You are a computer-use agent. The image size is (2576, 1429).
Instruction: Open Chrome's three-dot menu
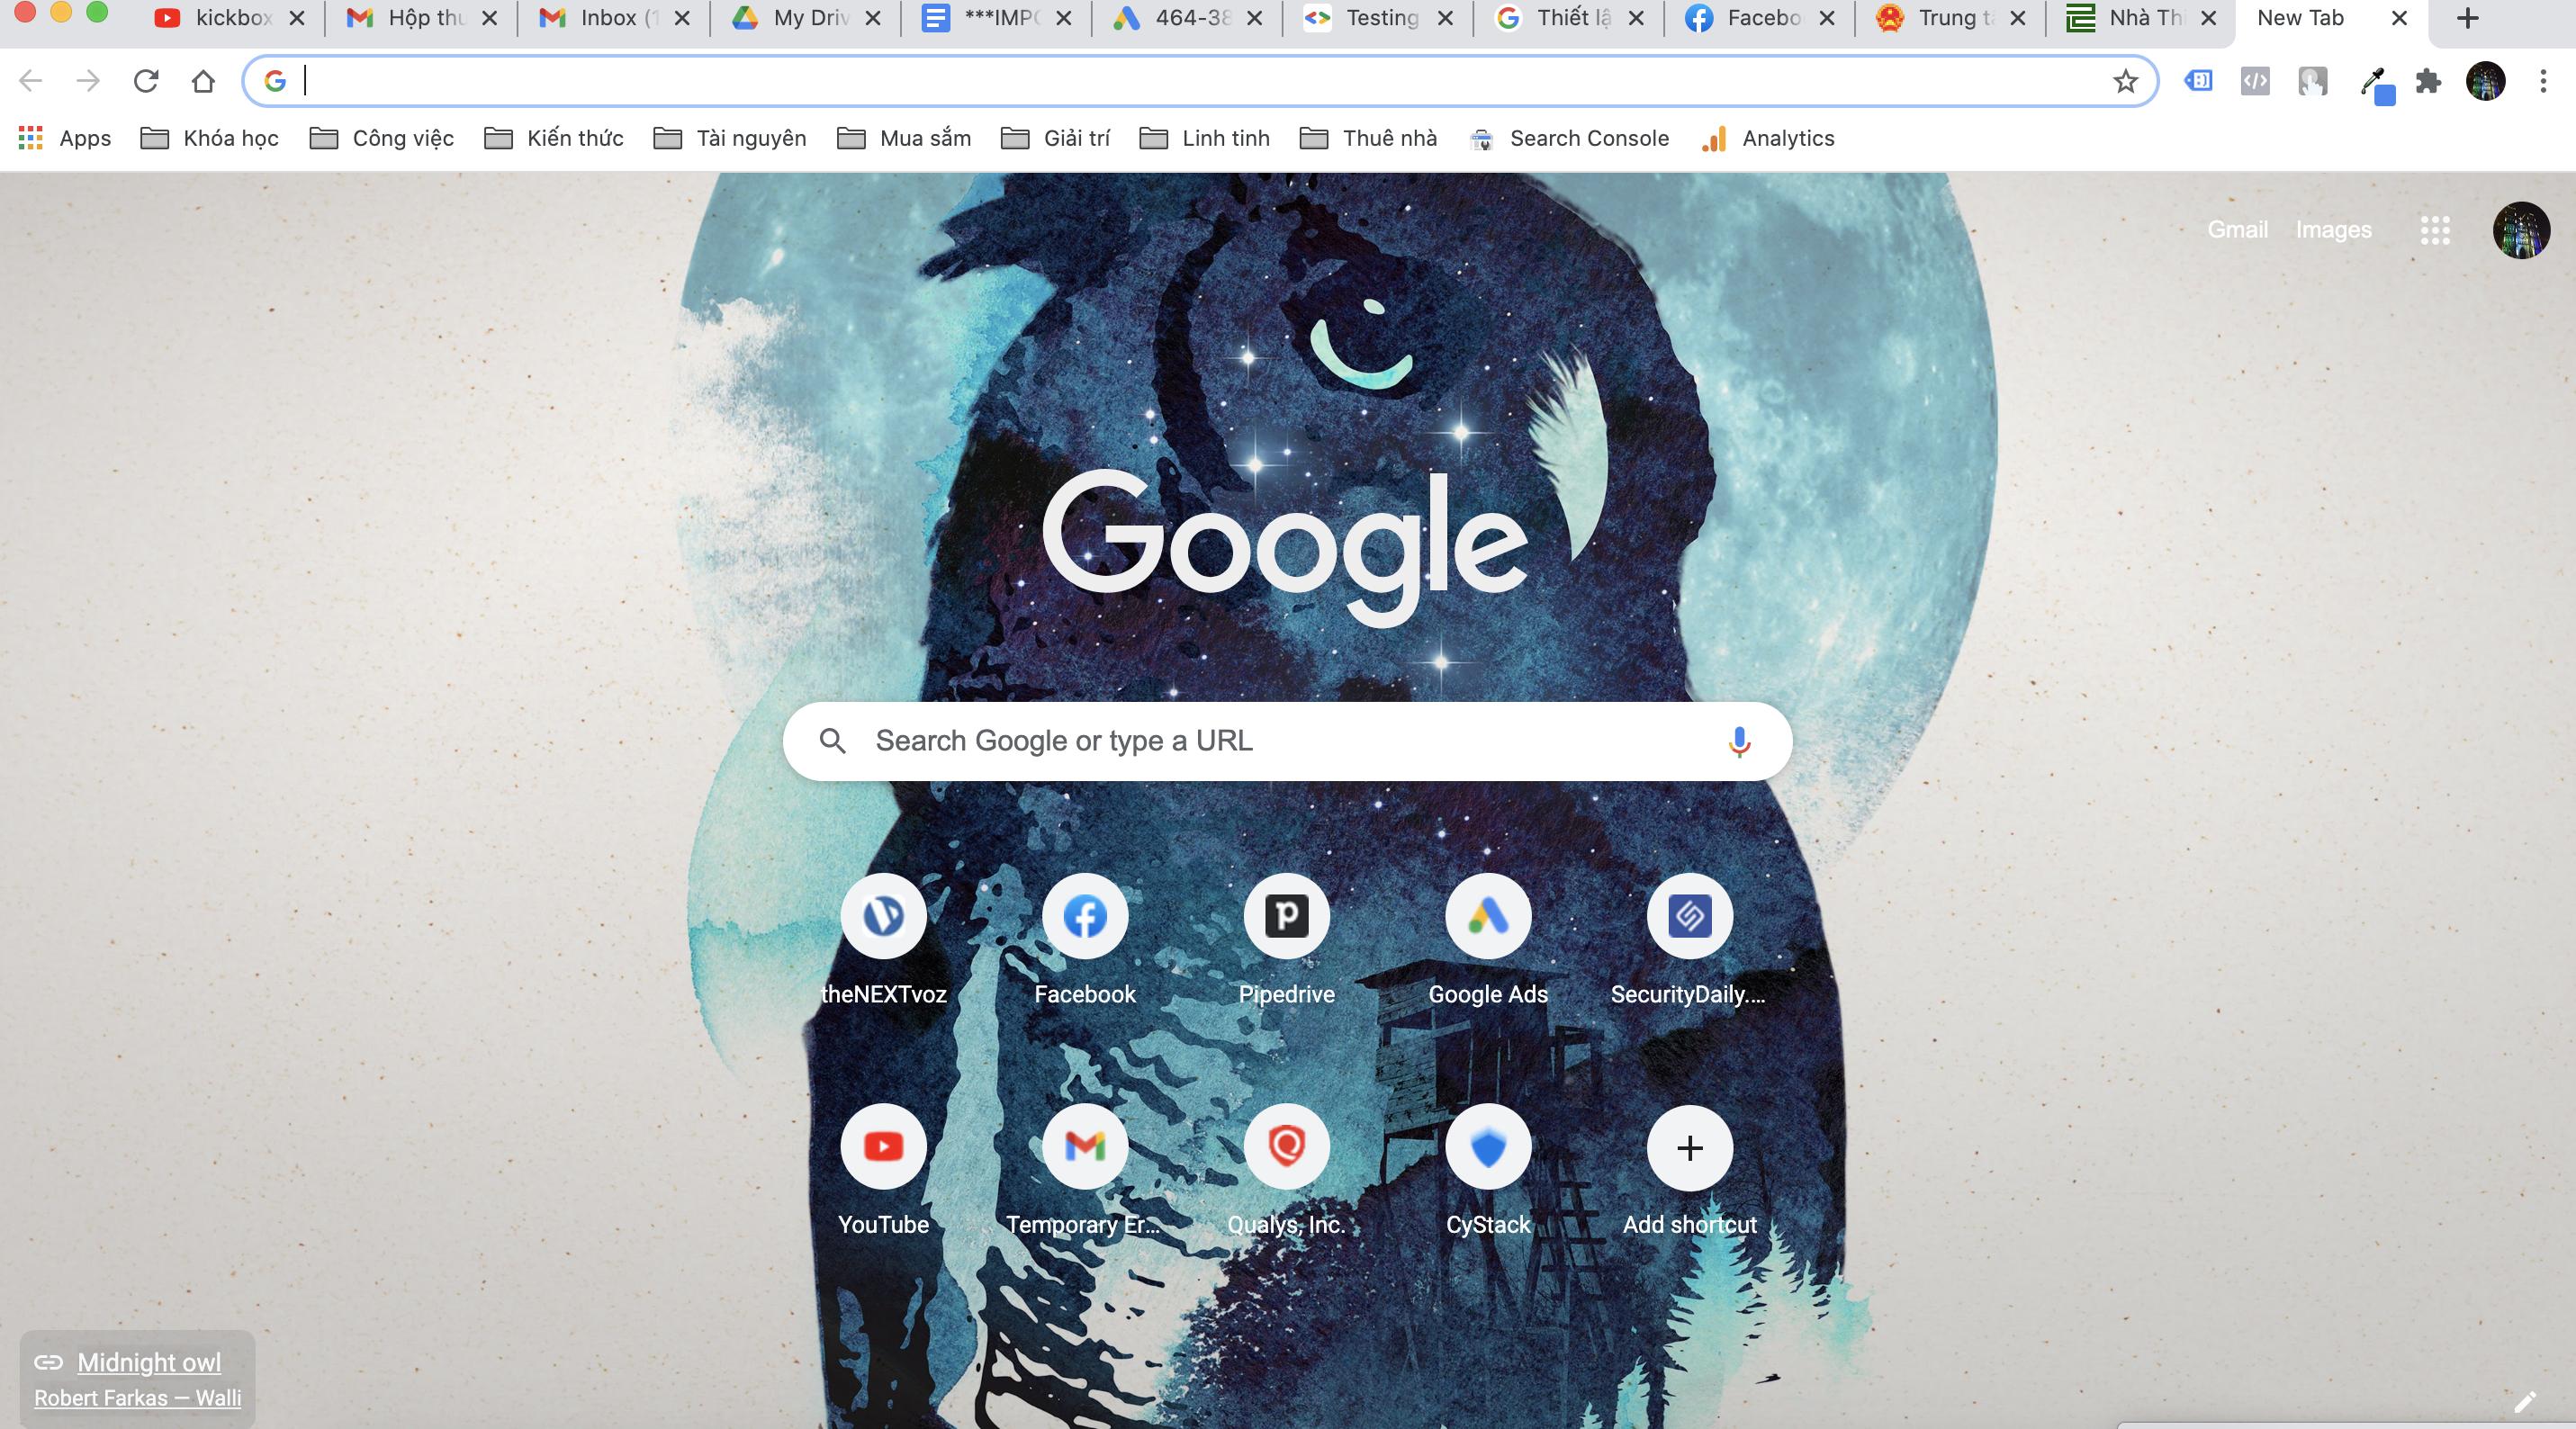2543,81
